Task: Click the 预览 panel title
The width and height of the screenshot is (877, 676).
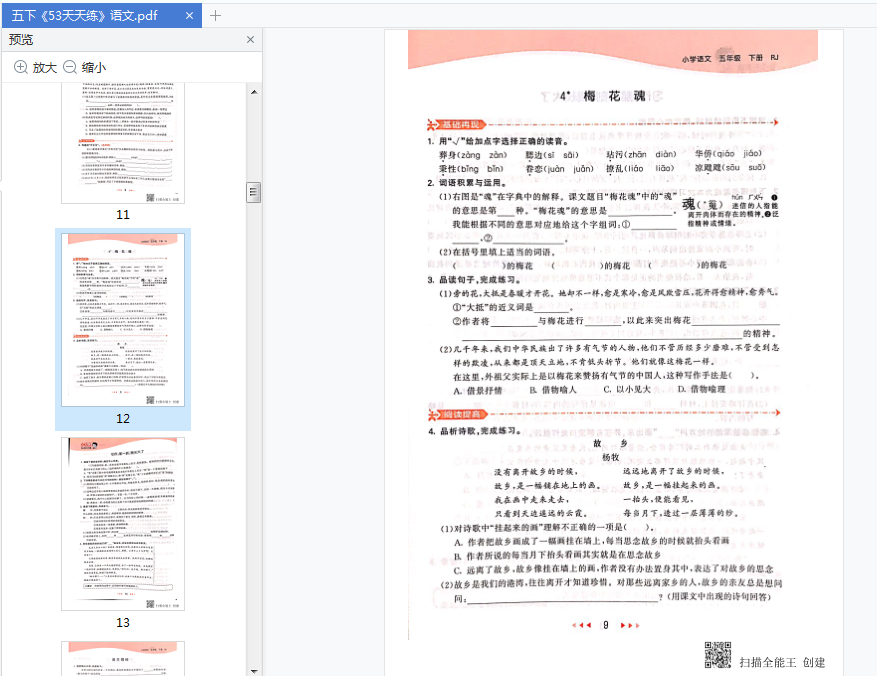Action: (x=21, y=40)
